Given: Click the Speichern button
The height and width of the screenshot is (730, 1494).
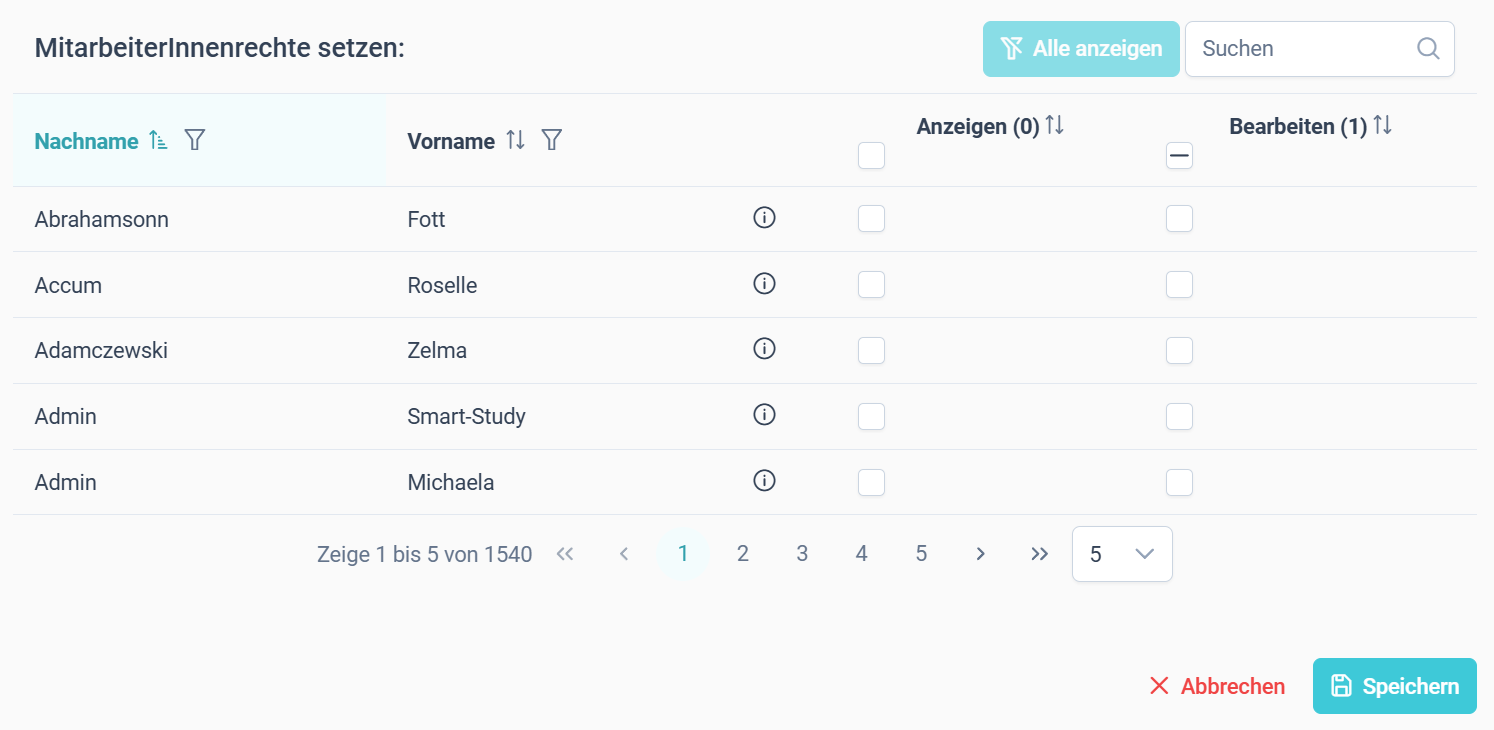Looking at the screenshot, I should point(1395,686).
